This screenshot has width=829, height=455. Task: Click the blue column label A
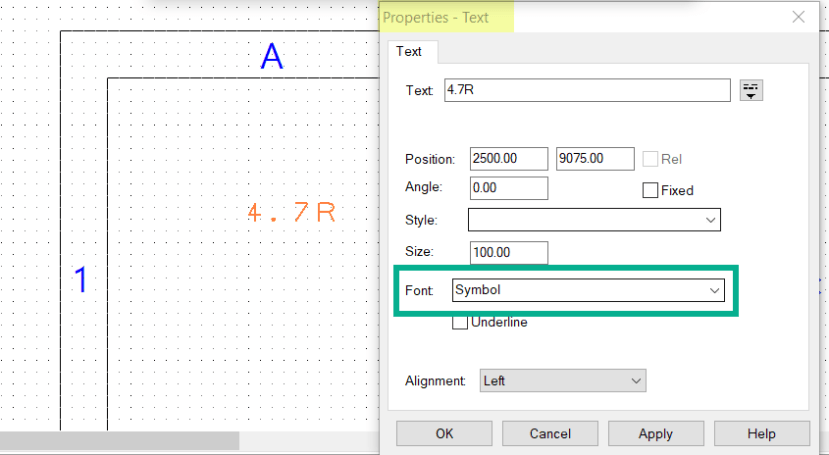pos(272,56)
